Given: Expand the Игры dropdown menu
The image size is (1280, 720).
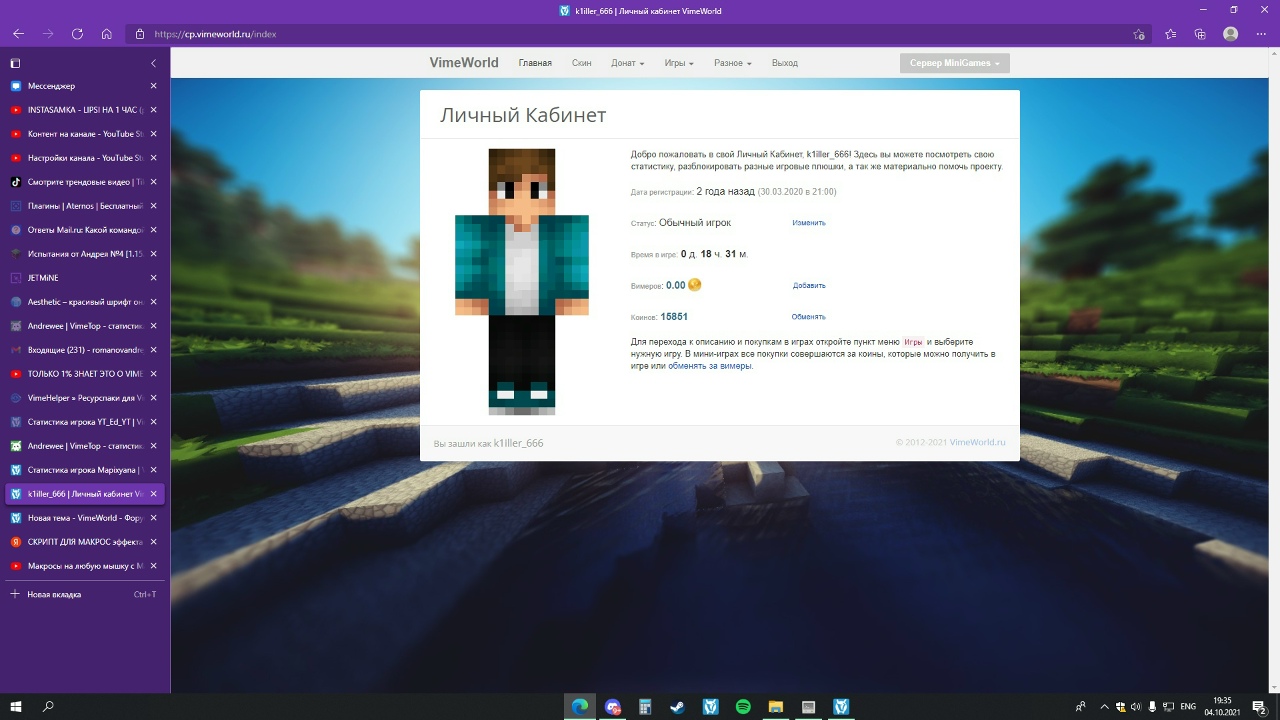Looking at the screenshot, I should 678,63.
